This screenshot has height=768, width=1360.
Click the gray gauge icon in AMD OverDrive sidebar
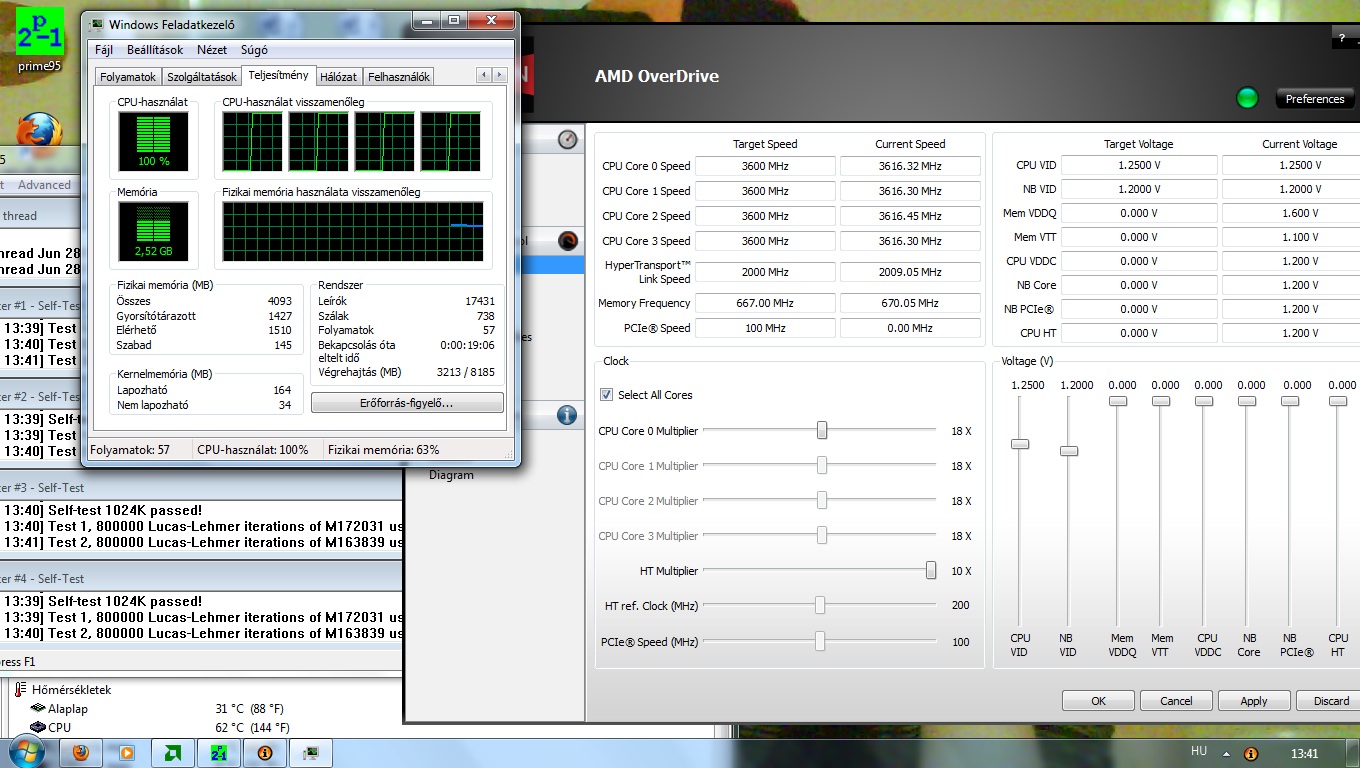tap(568, 140)
